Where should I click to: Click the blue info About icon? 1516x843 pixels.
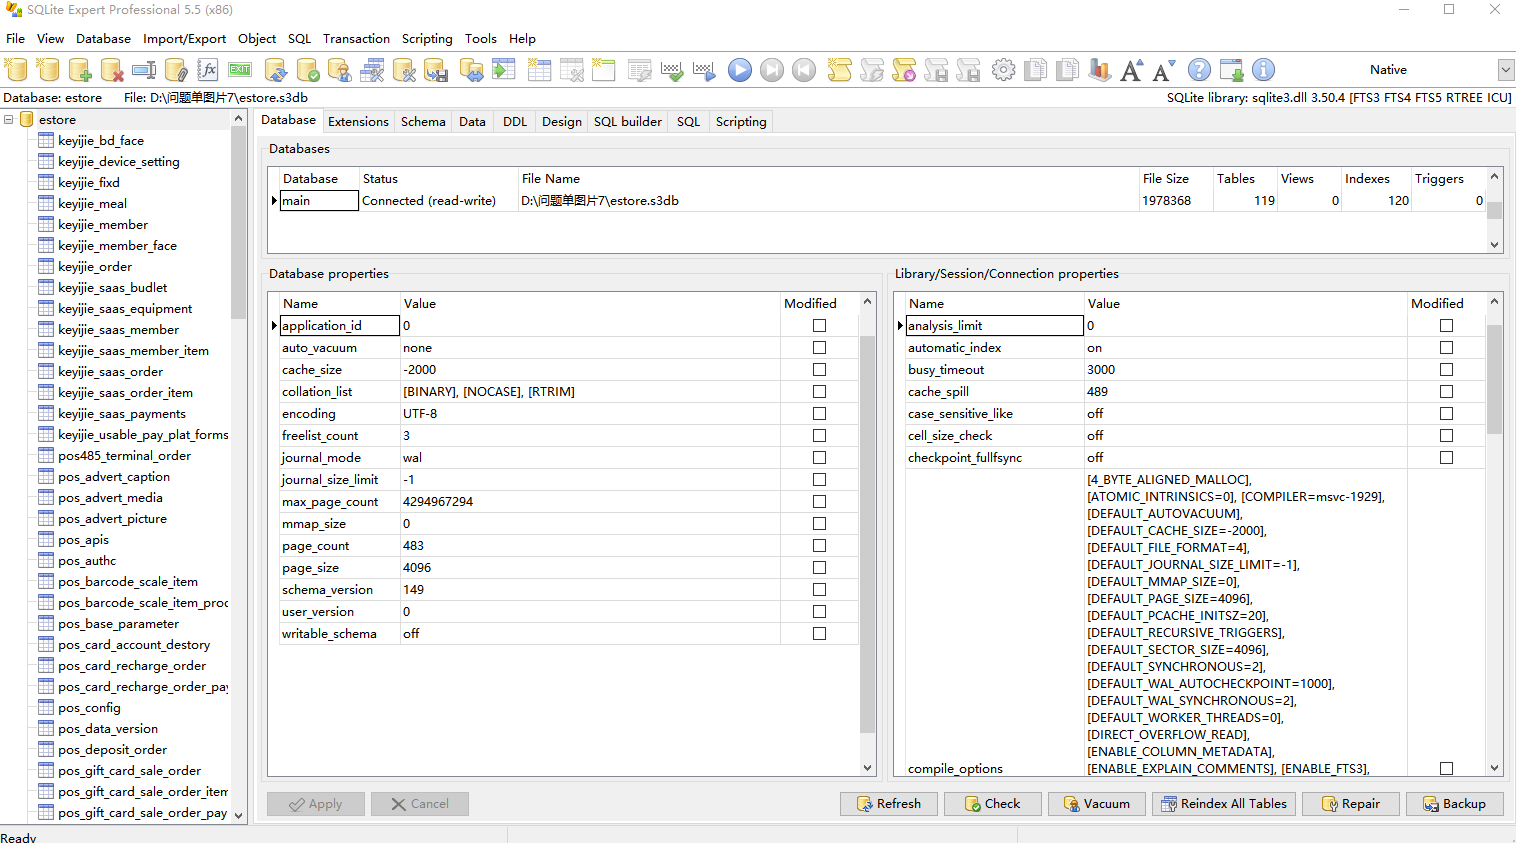pos(1263,70)
